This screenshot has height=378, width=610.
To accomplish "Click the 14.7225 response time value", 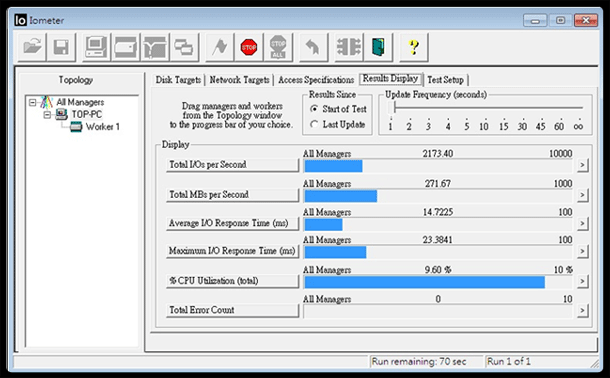I will 438,212.
